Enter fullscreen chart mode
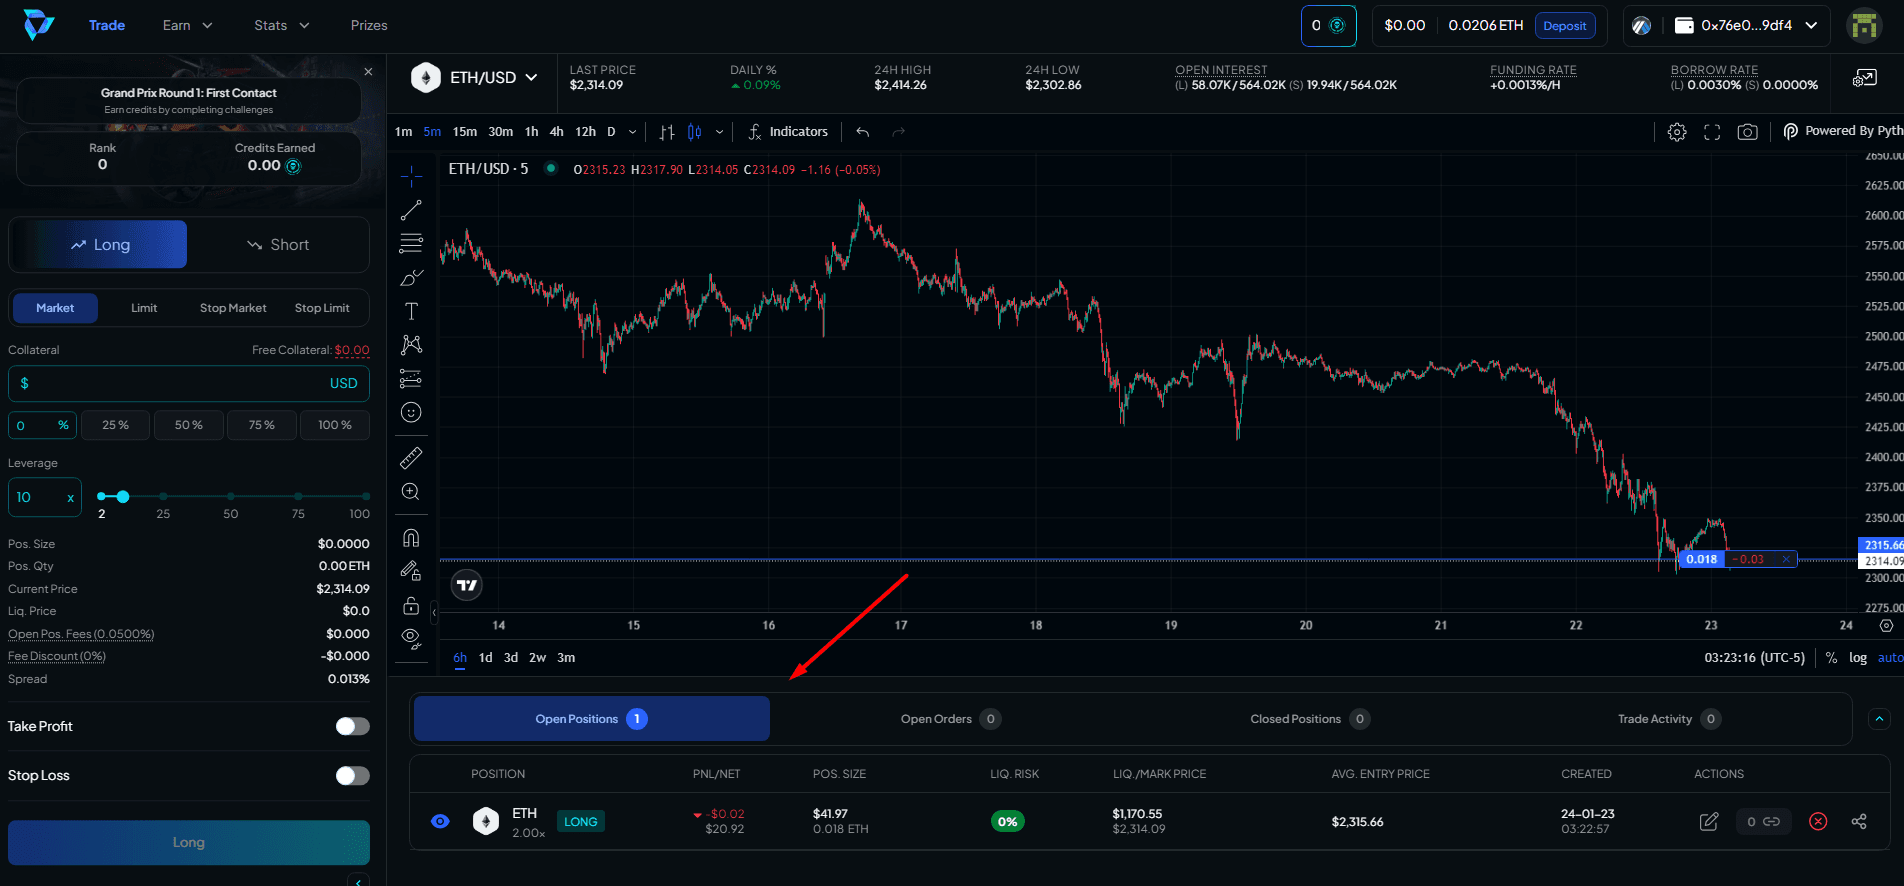 [1712, 132]
